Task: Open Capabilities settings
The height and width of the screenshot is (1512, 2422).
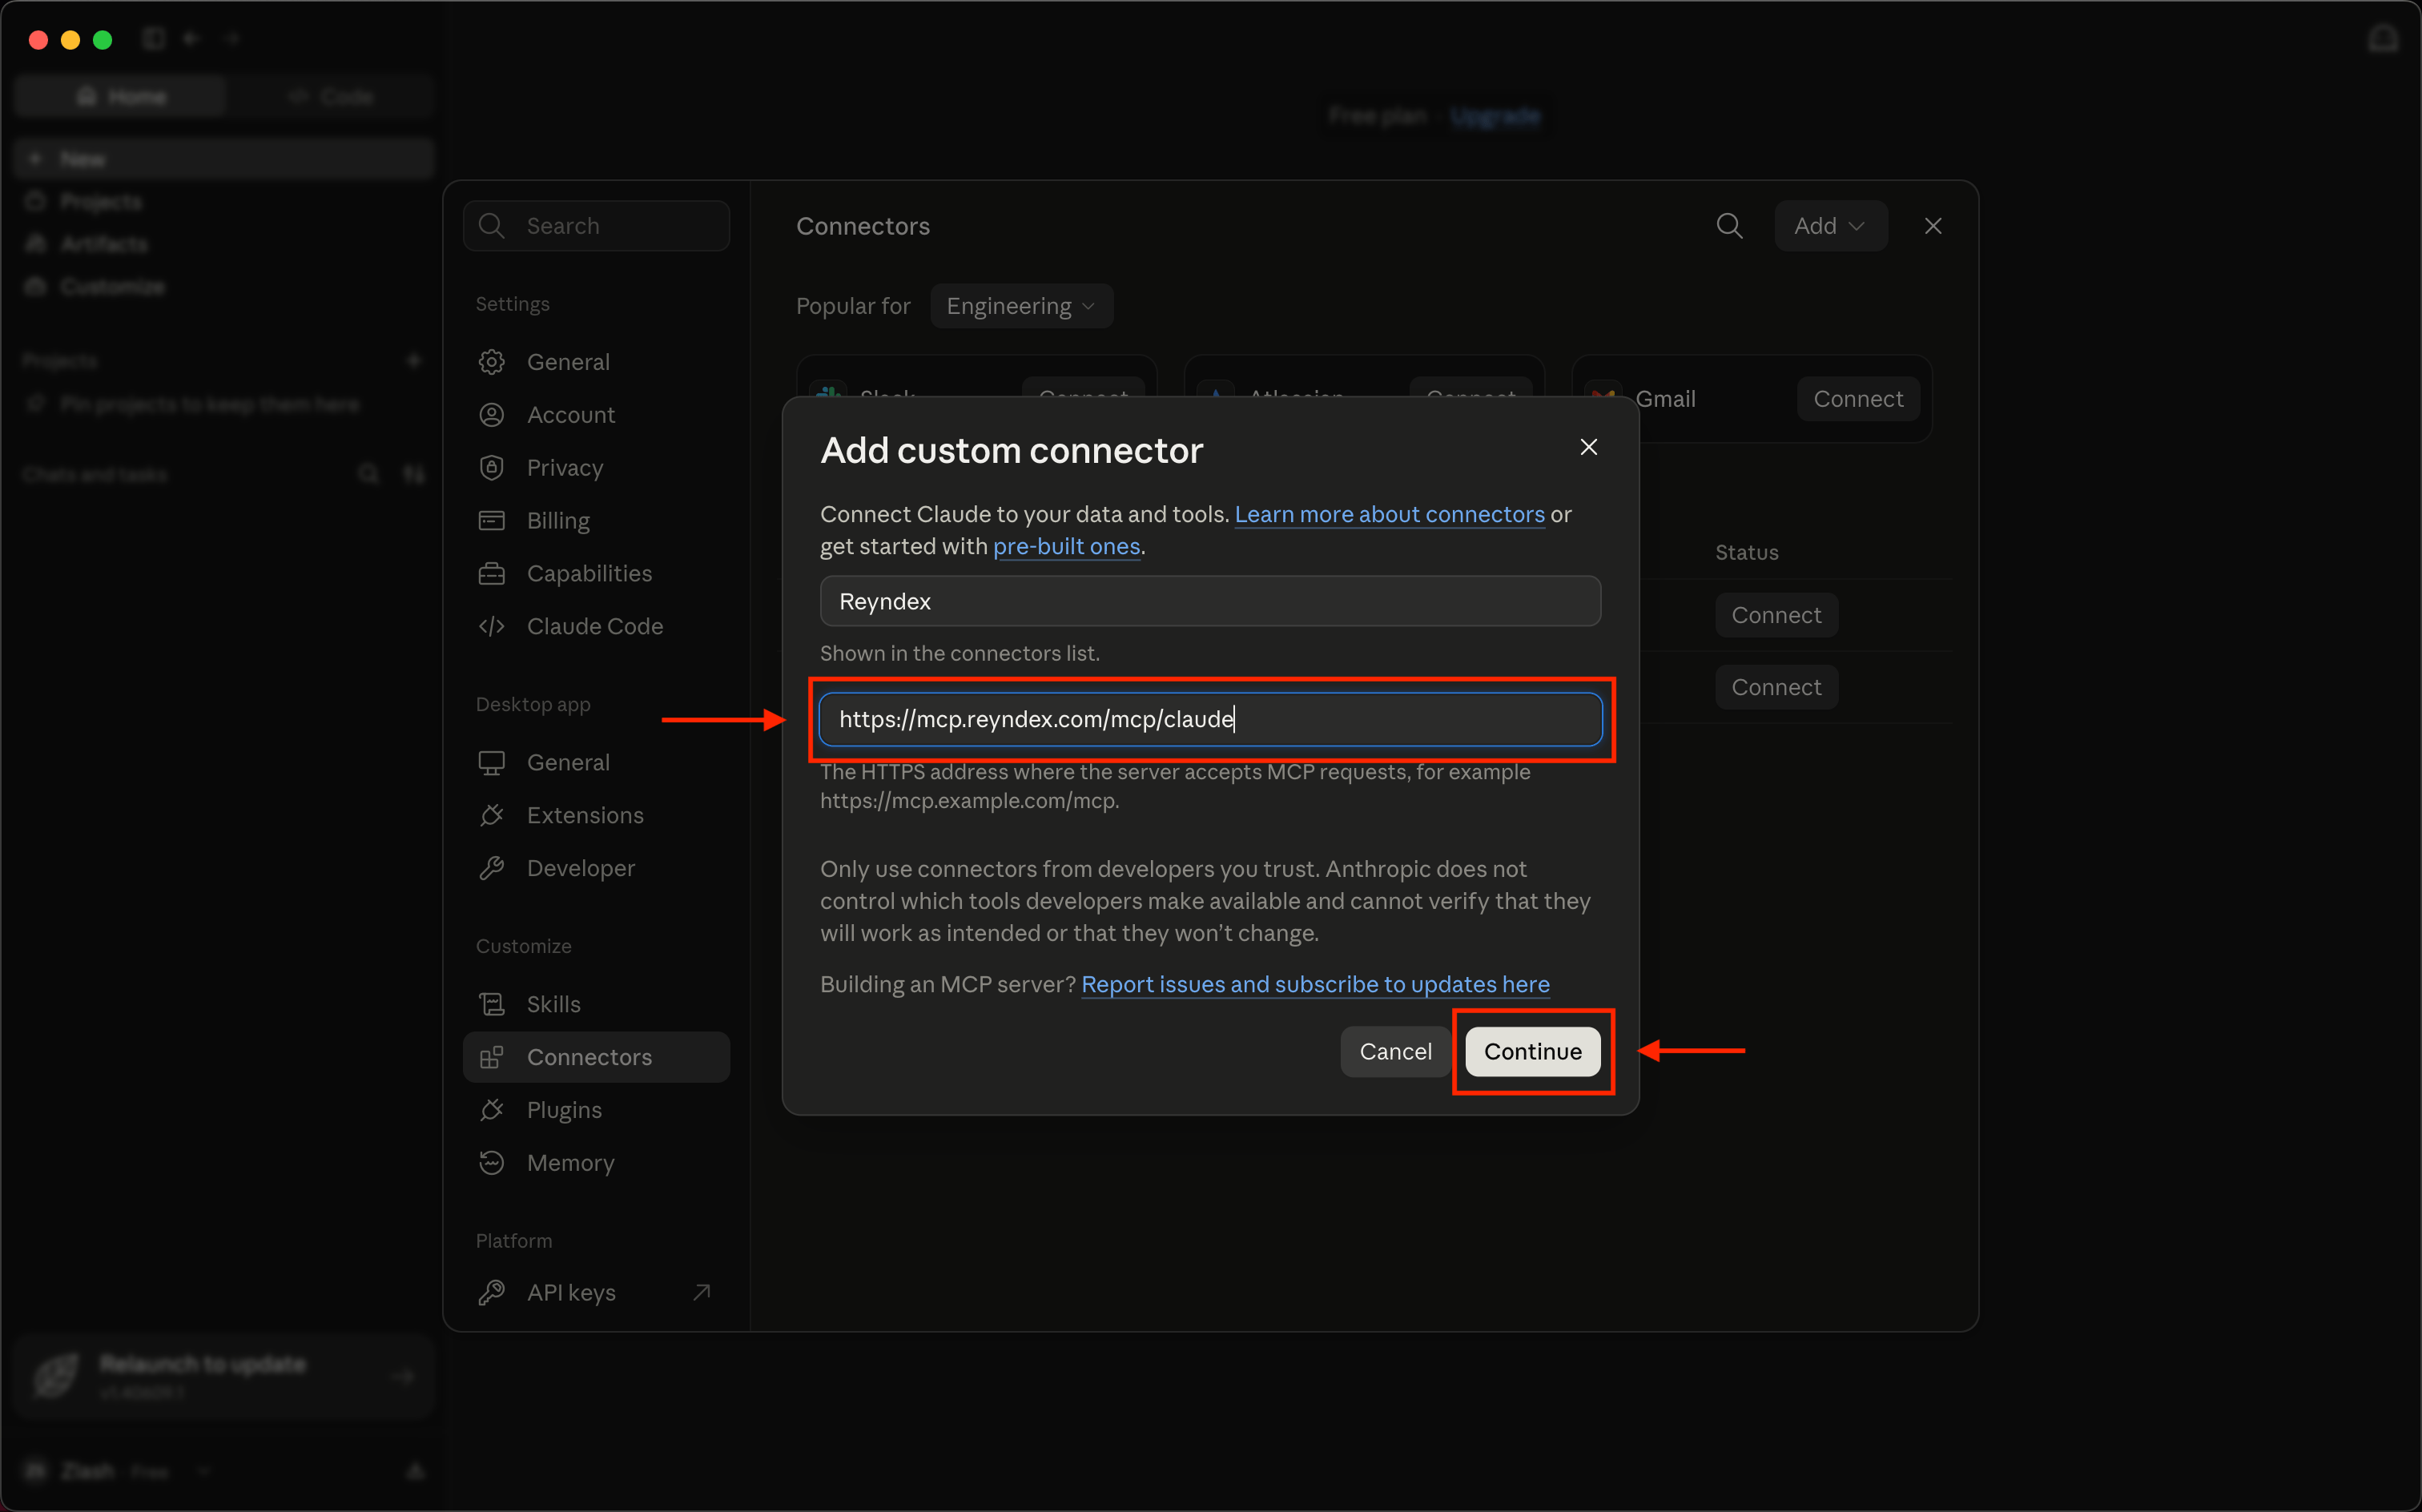Action: point(596,573)
